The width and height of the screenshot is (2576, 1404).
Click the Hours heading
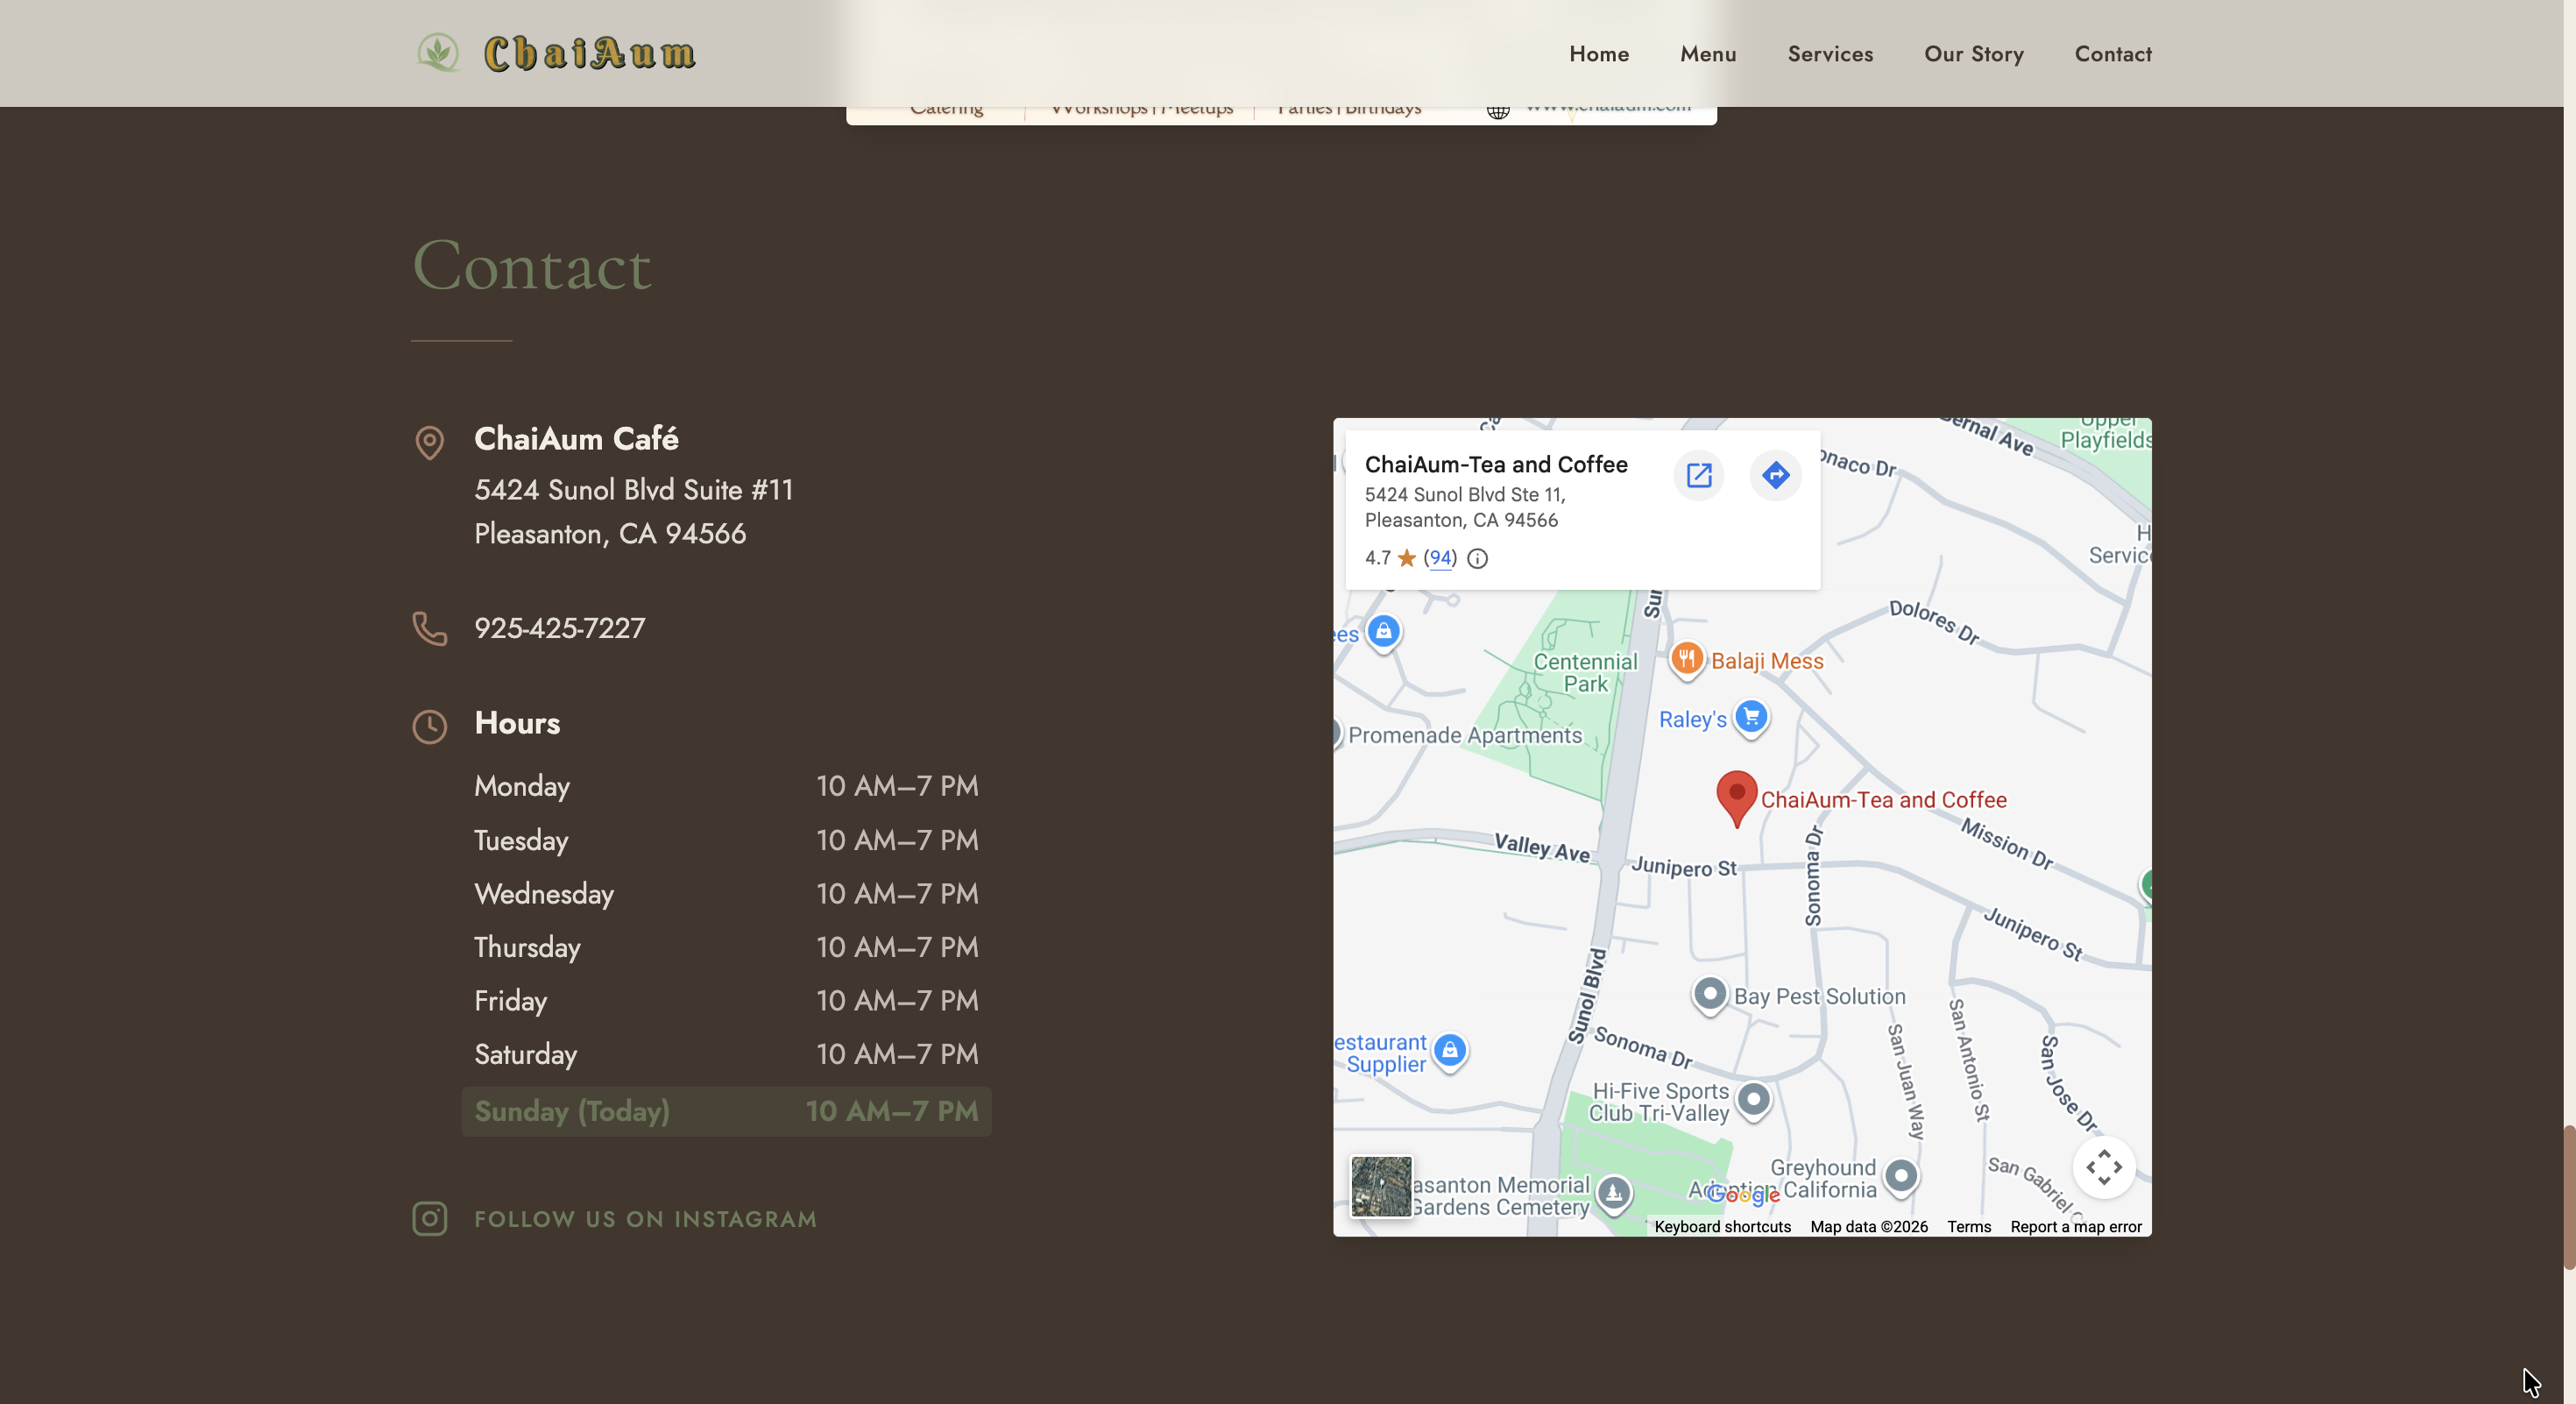pos(517,723)
